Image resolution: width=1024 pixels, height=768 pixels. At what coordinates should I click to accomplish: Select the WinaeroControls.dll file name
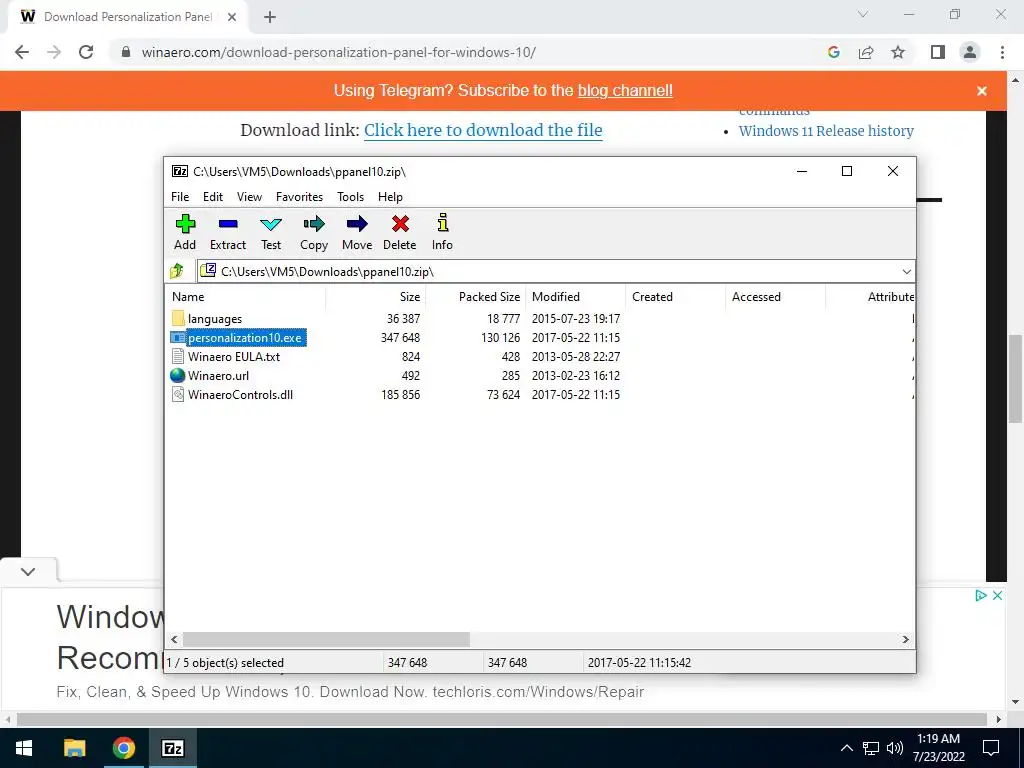[x=240, y=394]
